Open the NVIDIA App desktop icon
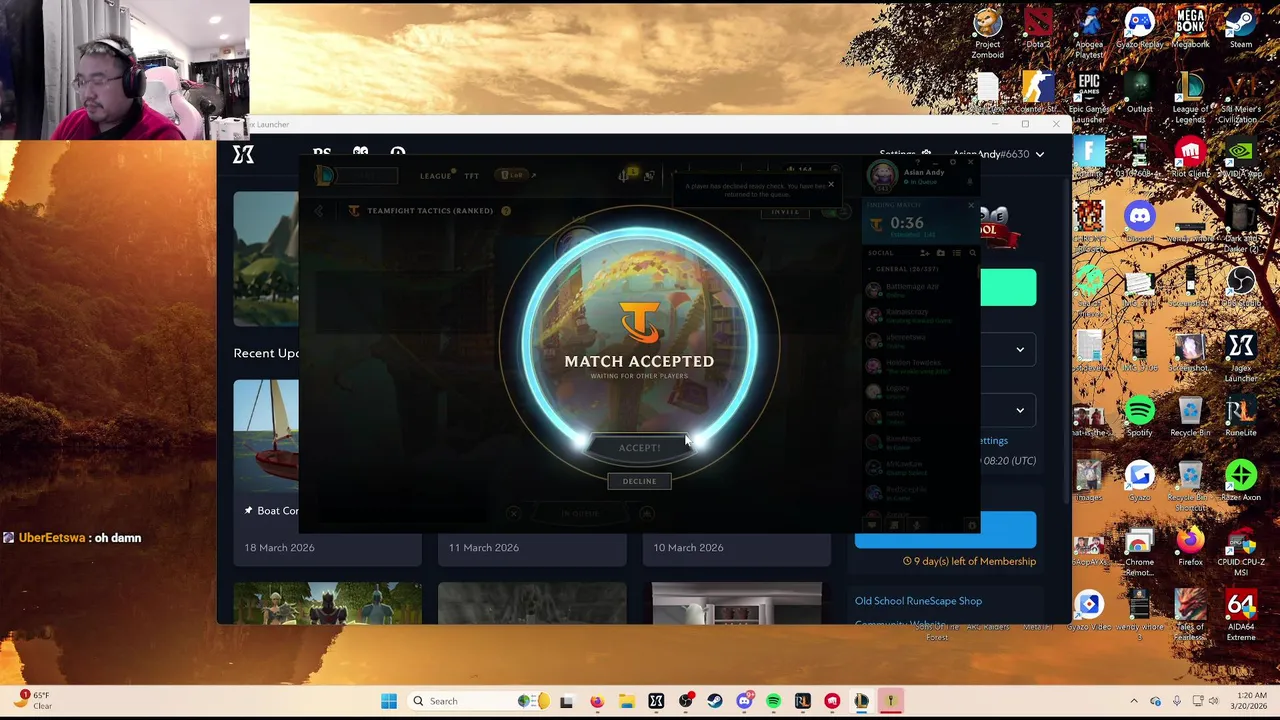Viewport: 1280px width, 720px height. 1241,158
